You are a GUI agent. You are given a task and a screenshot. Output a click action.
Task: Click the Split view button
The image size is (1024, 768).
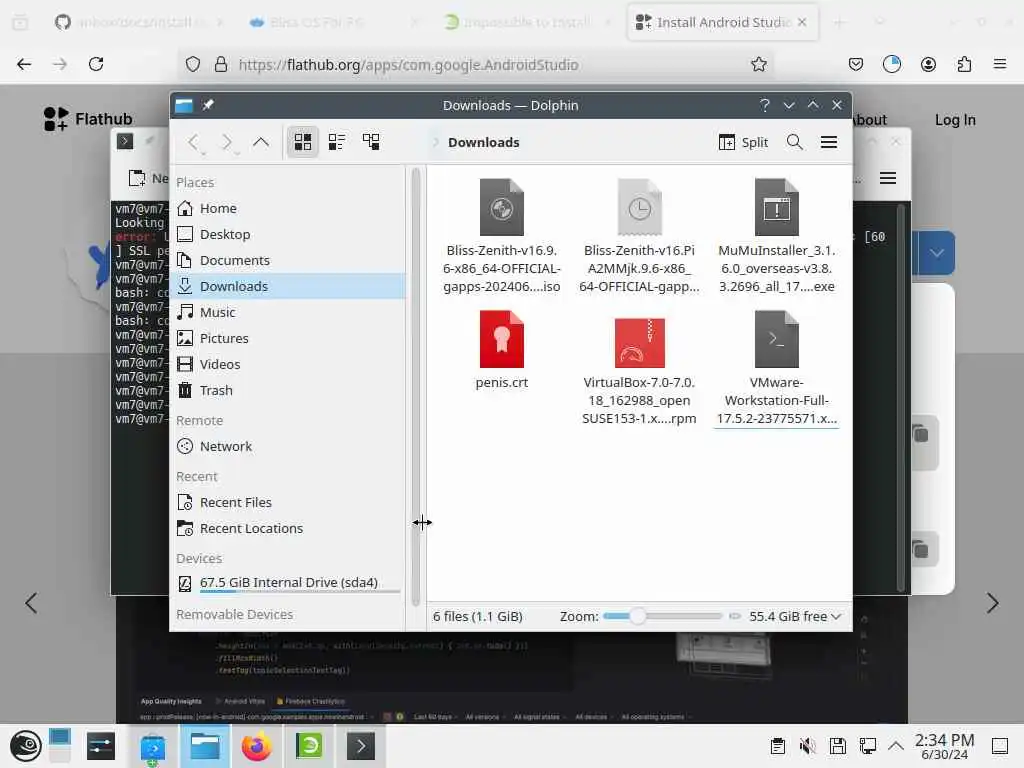point(743,142)
